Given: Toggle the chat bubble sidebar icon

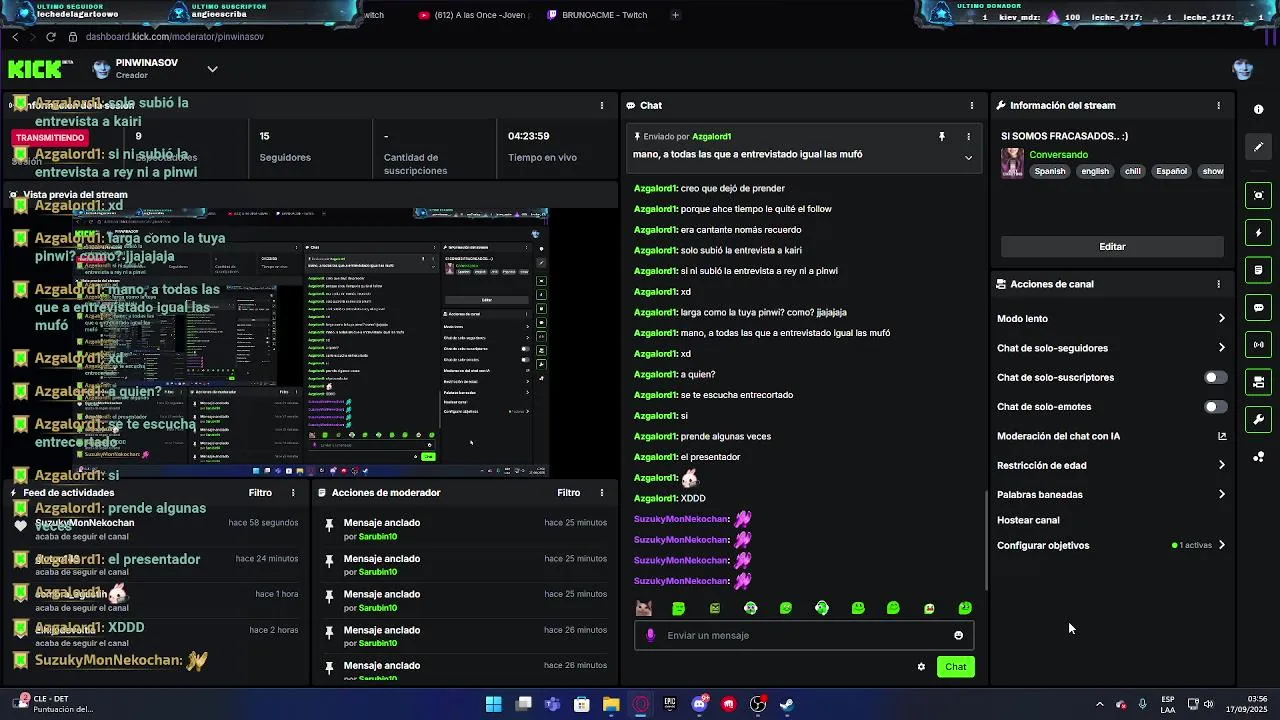Looking at the screenshot, I should 1259,307.
